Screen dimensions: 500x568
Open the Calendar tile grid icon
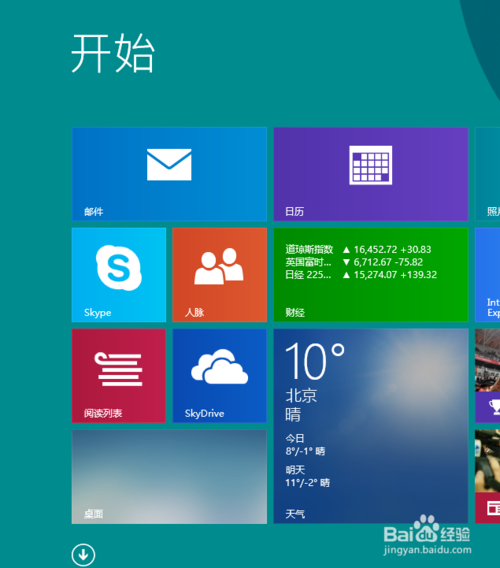(x=370, y=165)
